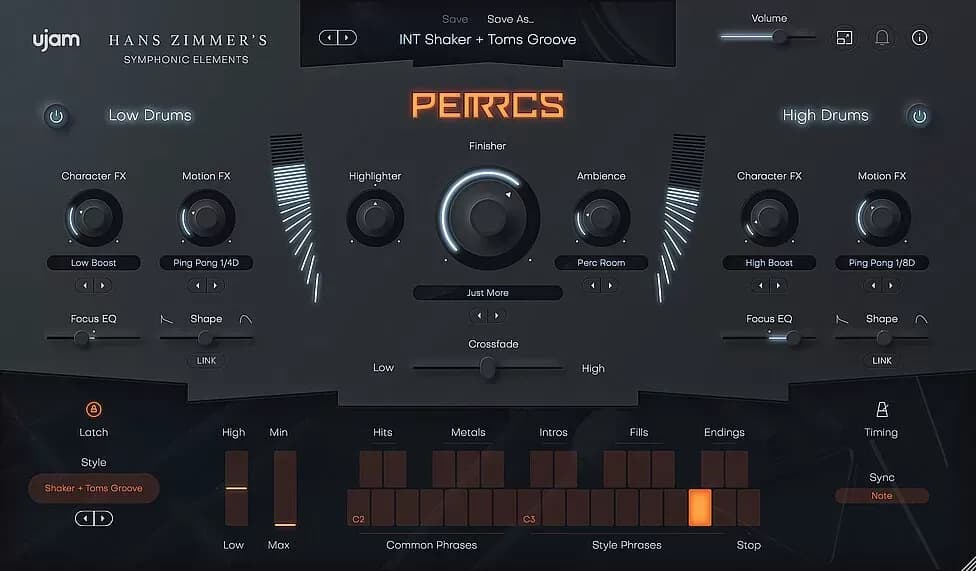Open Shaker + Toms Groove style selector
This screenshot has height=571, width=976.
click(93, 488)
